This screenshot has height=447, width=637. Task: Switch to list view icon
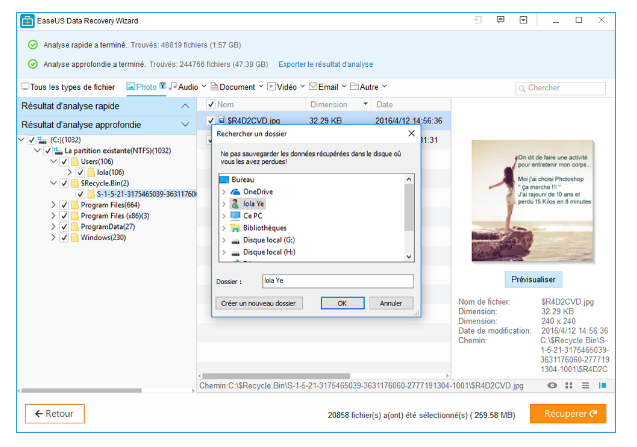click(x=585, y=385)
